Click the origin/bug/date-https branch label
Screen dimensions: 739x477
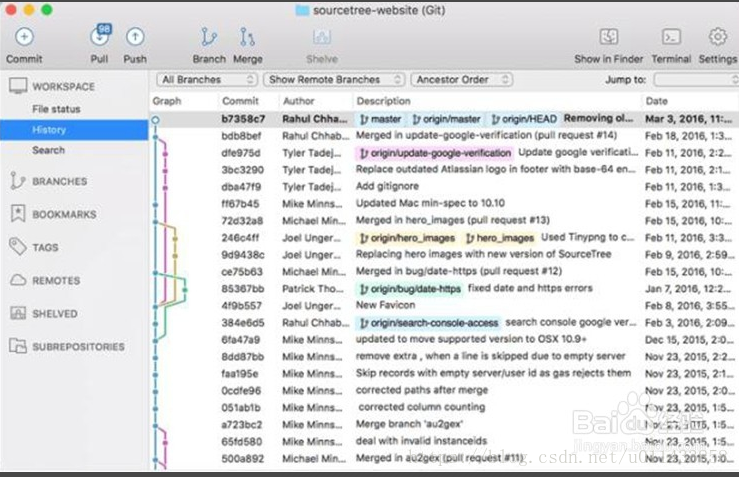pyautogui.click(x=410, y=289)
